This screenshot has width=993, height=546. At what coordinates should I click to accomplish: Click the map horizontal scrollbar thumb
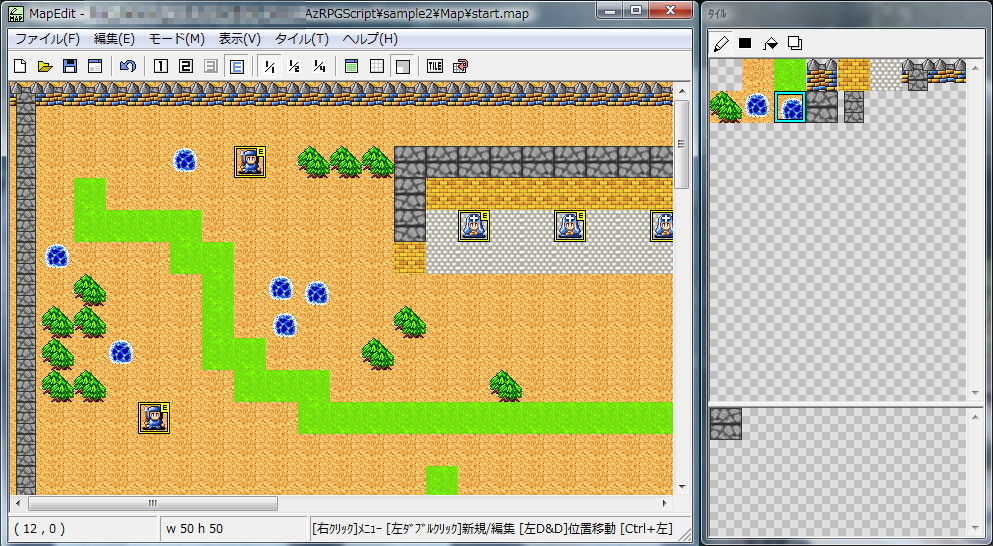coord(153,504)
